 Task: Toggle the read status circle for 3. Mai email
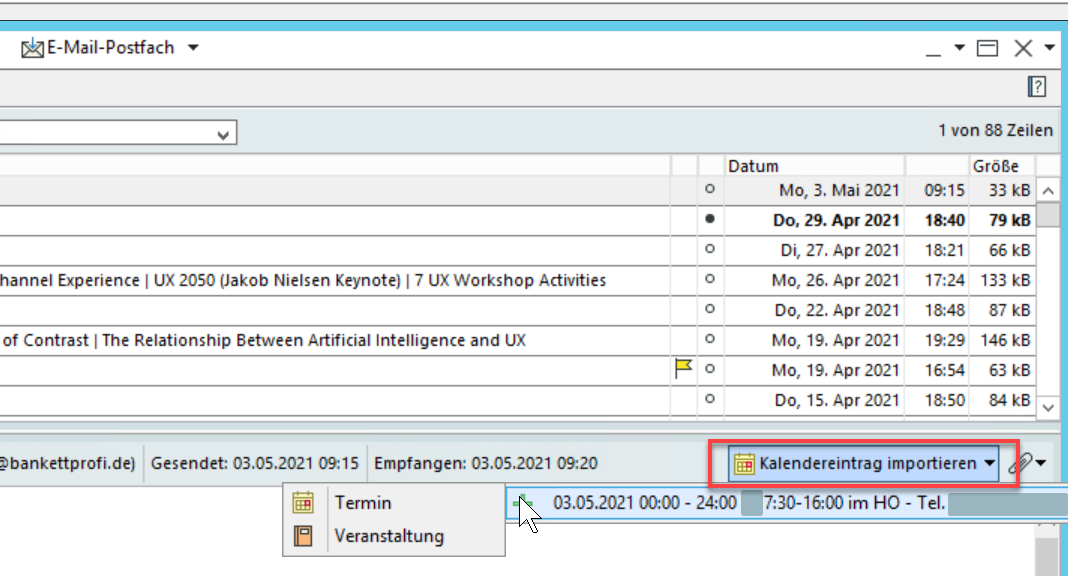710,190
